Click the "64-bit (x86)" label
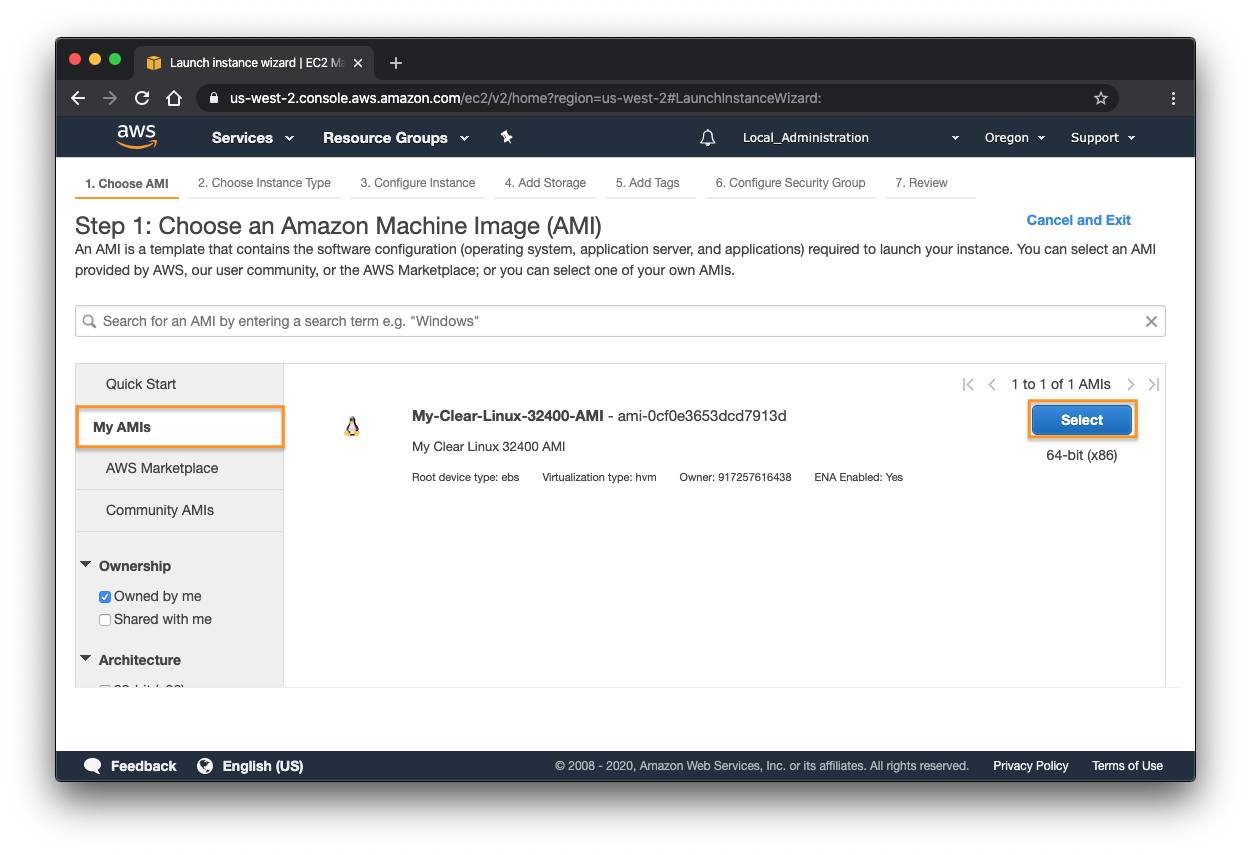This screenshot has width=1251, height=855. point(1082,455)
